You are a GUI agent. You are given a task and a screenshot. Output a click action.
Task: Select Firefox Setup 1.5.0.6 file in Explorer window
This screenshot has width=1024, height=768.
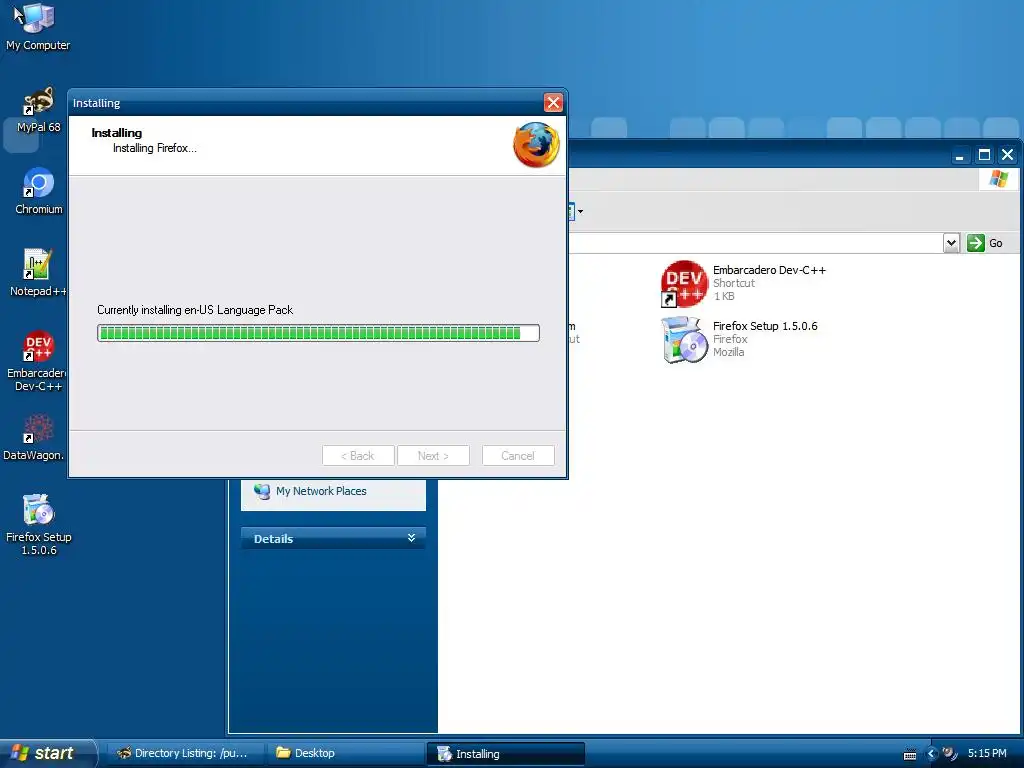[x=739, y=339]
